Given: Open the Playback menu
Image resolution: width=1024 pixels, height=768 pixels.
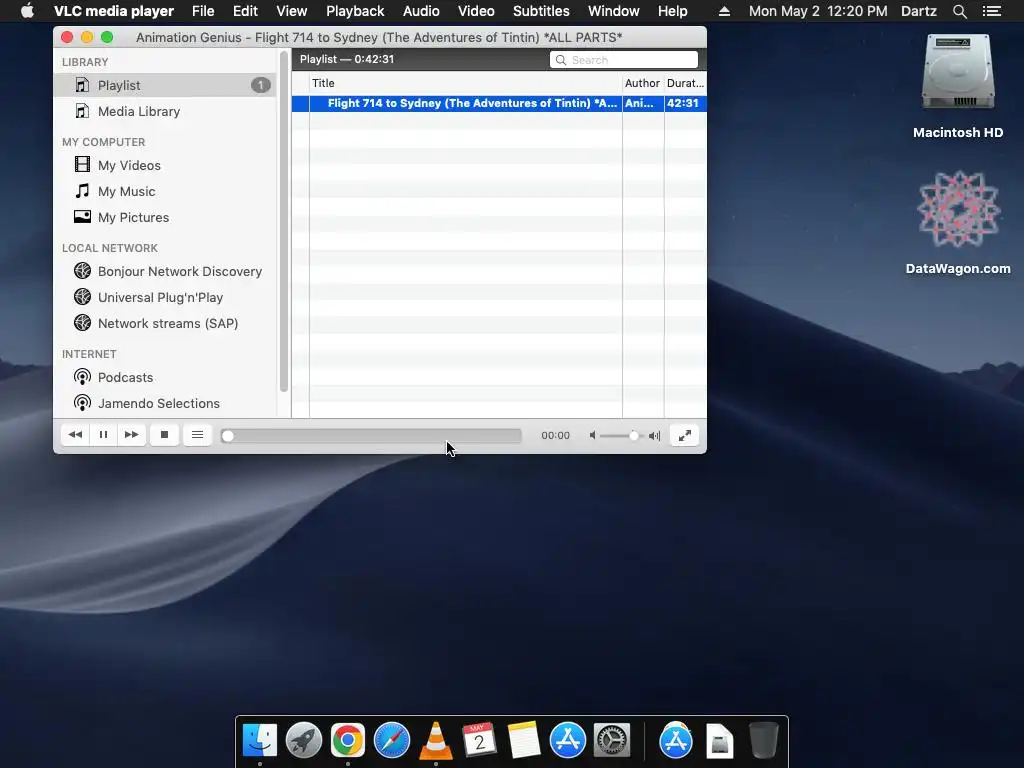Looking at the screenshot, I should [355, 11].
